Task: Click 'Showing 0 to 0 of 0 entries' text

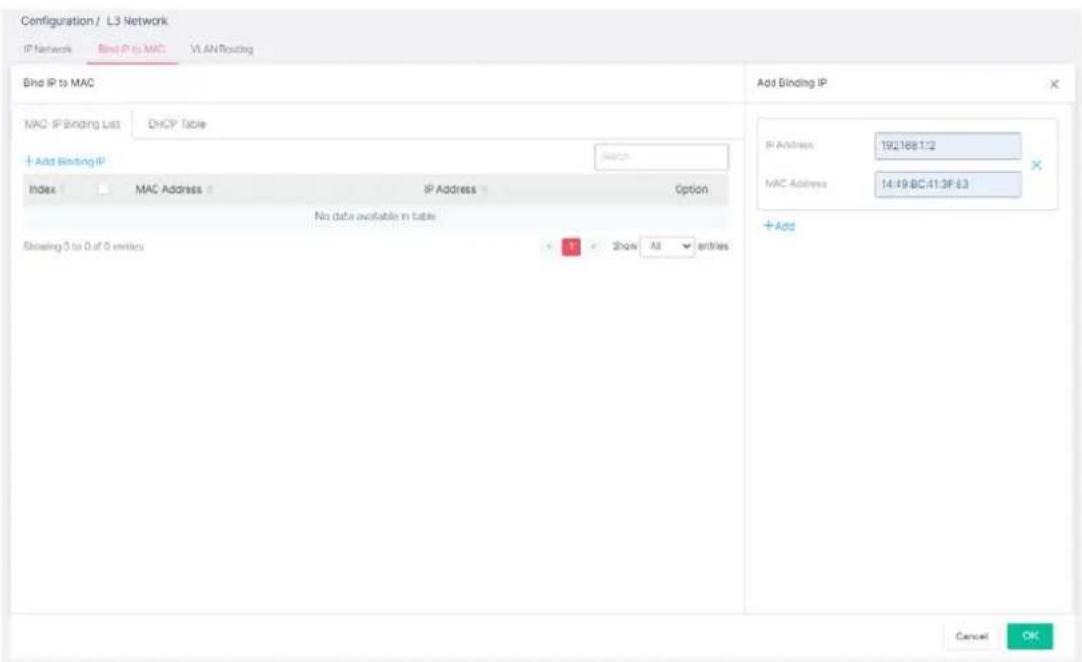Action: 83,246
